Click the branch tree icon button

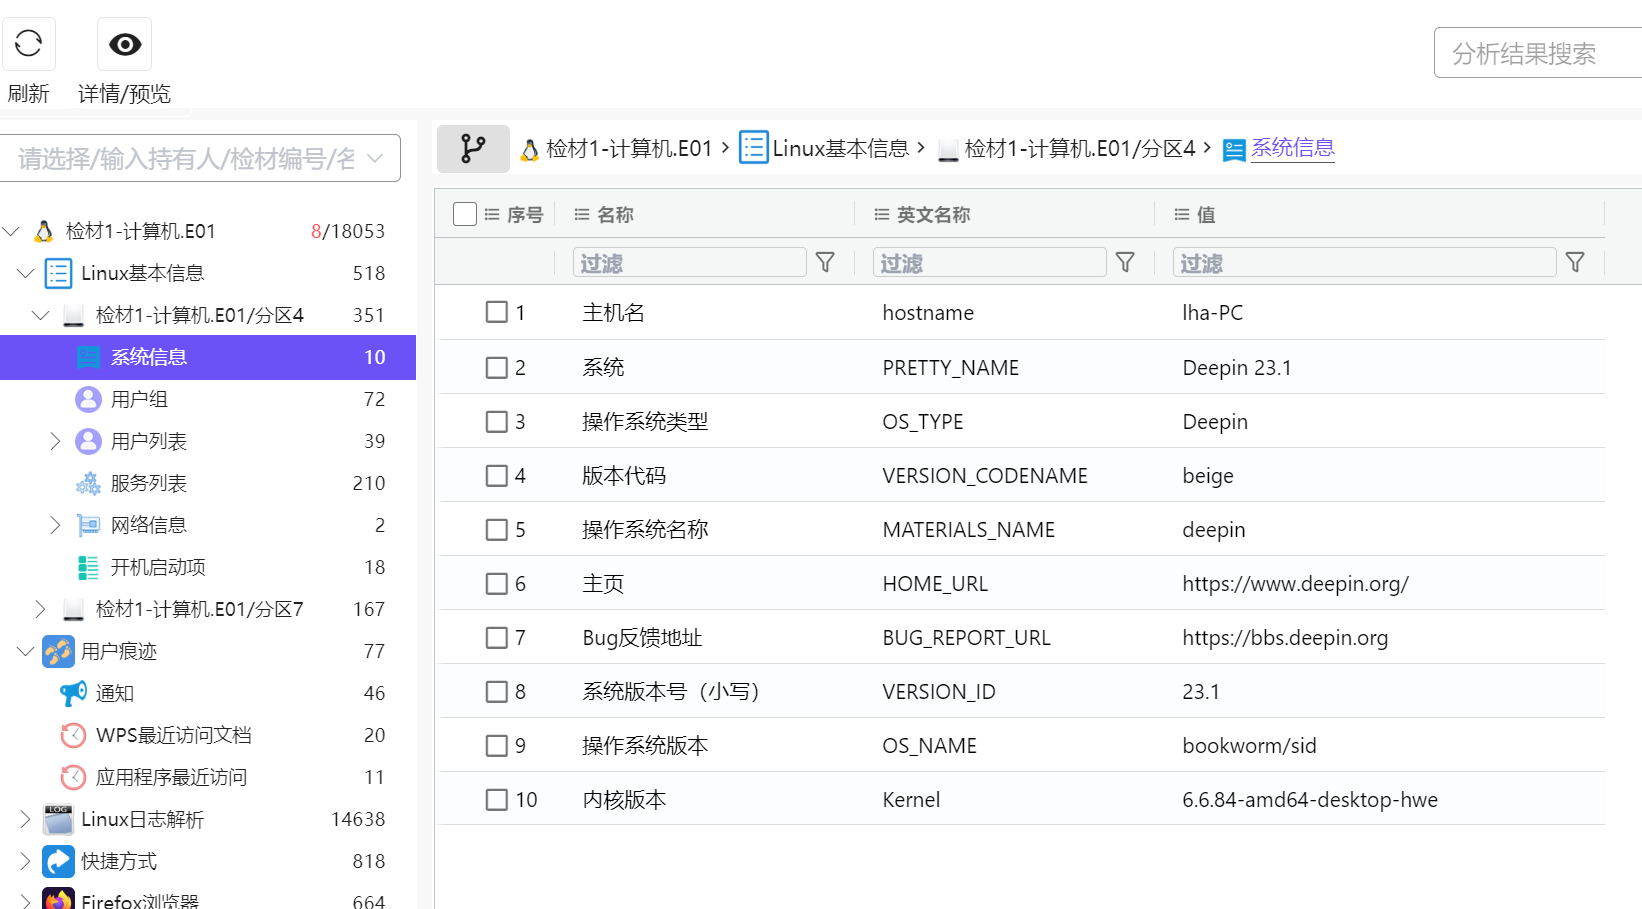473,149
